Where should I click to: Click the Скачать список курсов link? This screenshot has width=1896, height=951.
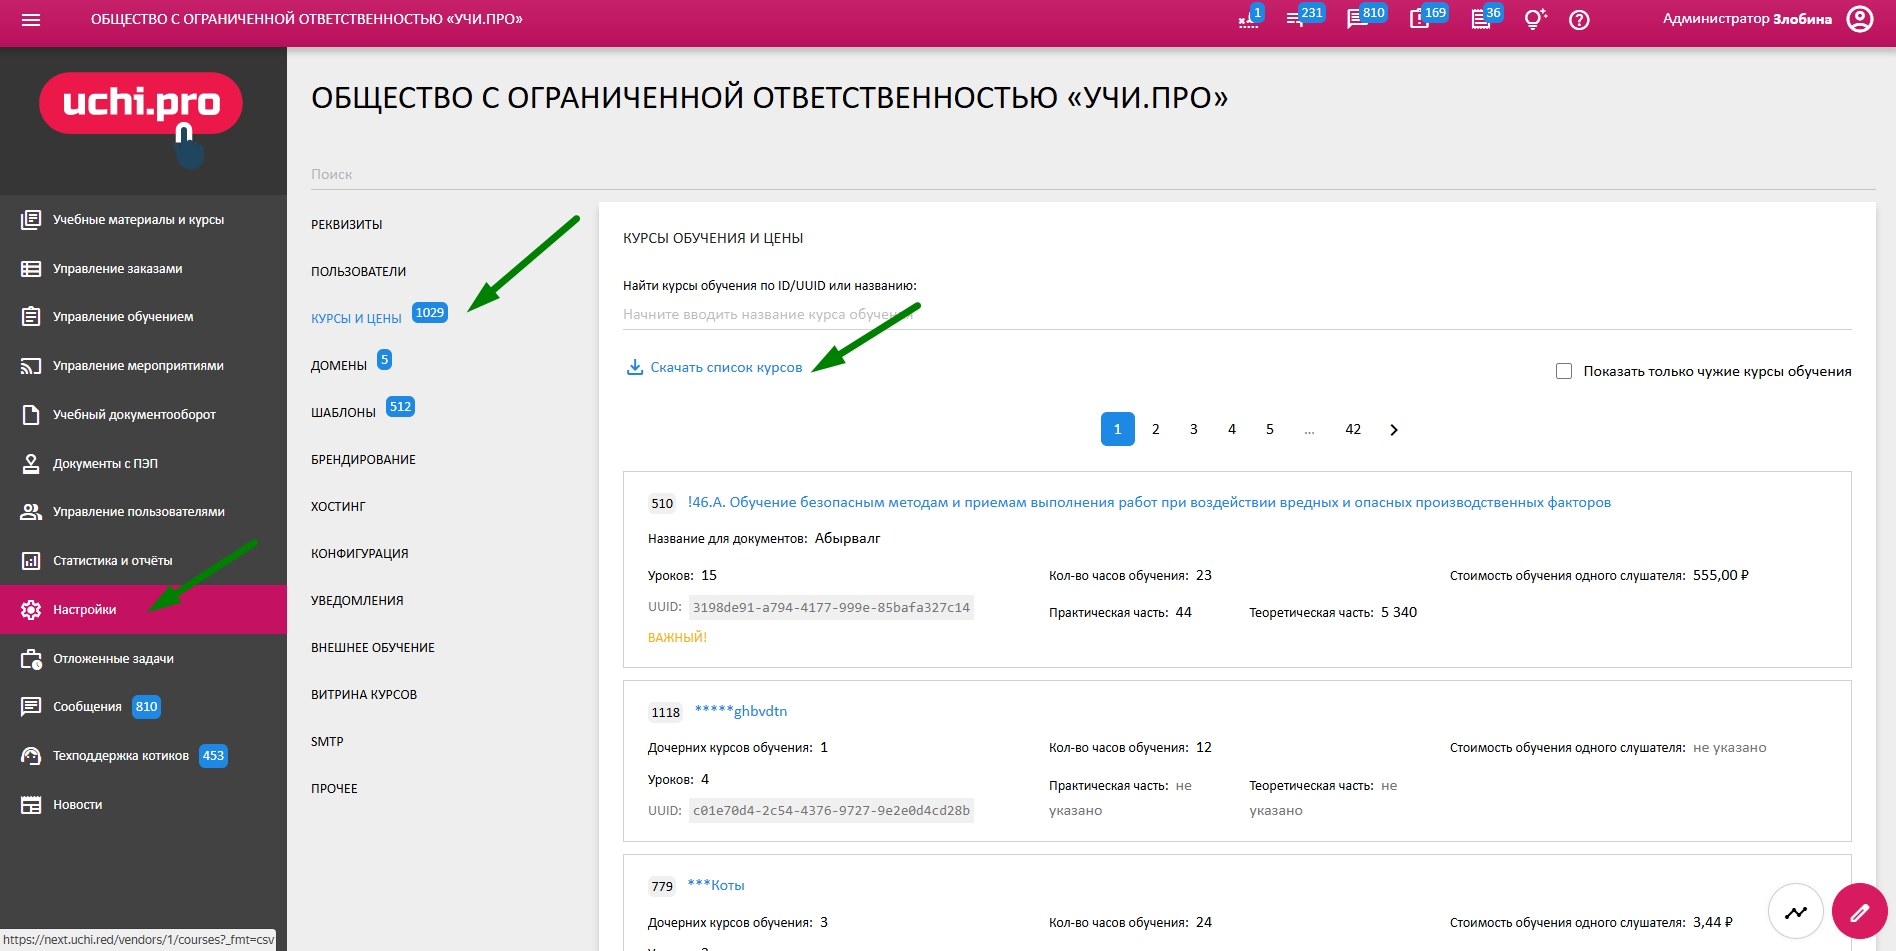tap(726, 367)
